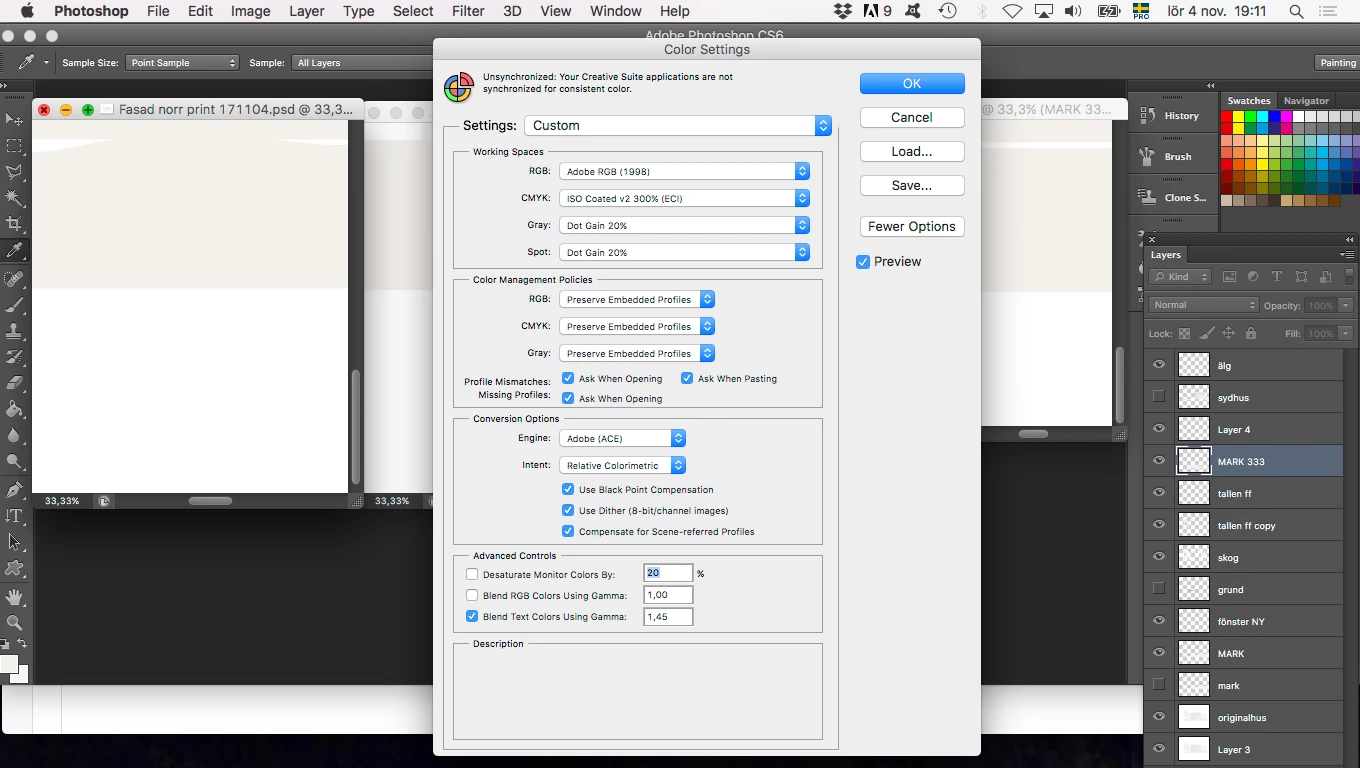1360x768 pixels.
Task: Open the Clone Source panel icon
Action: [1147, 198]
